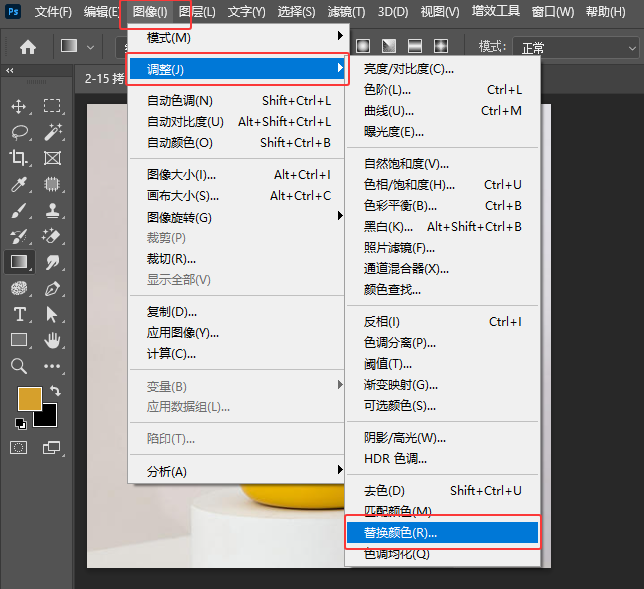Select the Horizontal Type tool
644x589 pixels.
point(20,314)
